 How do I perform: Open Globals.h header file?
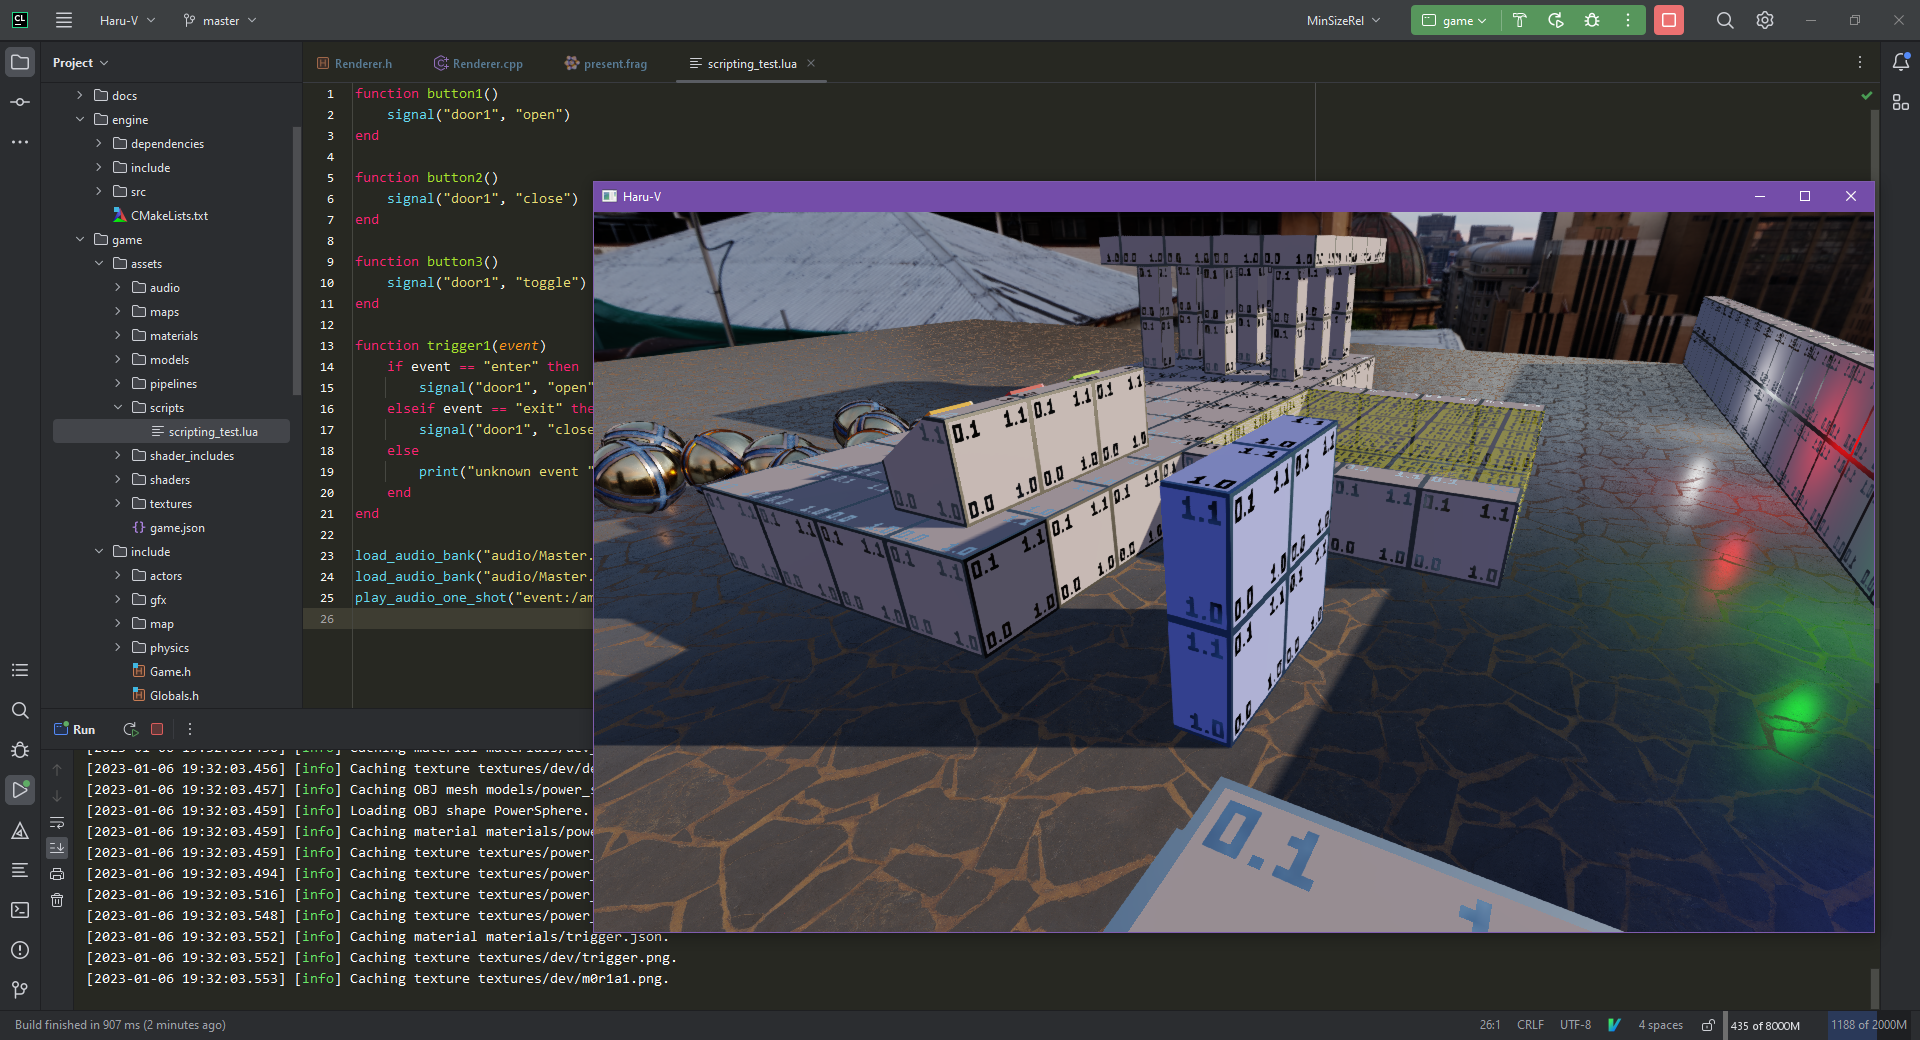pyautogui.click(x=165, y=696)
